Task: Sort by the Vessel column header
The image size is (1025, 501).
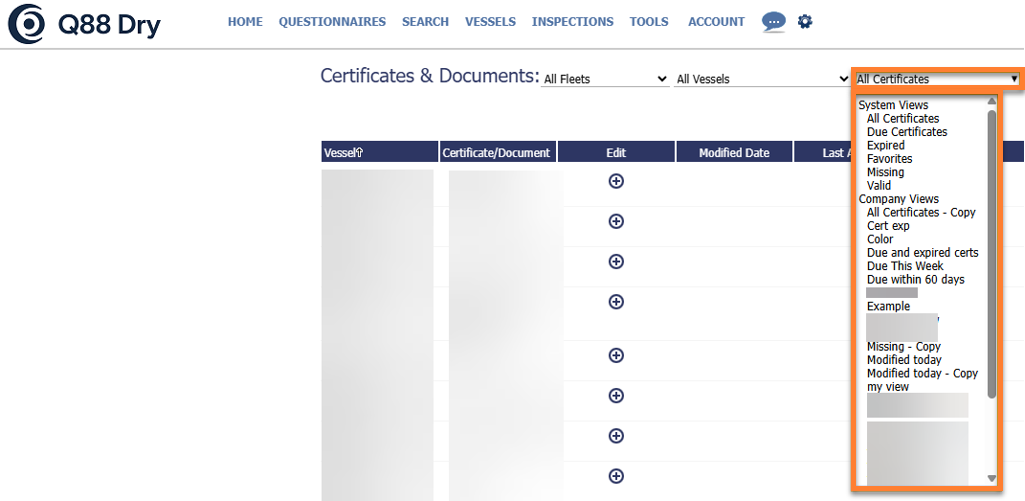Action: (x=343, y=153)
